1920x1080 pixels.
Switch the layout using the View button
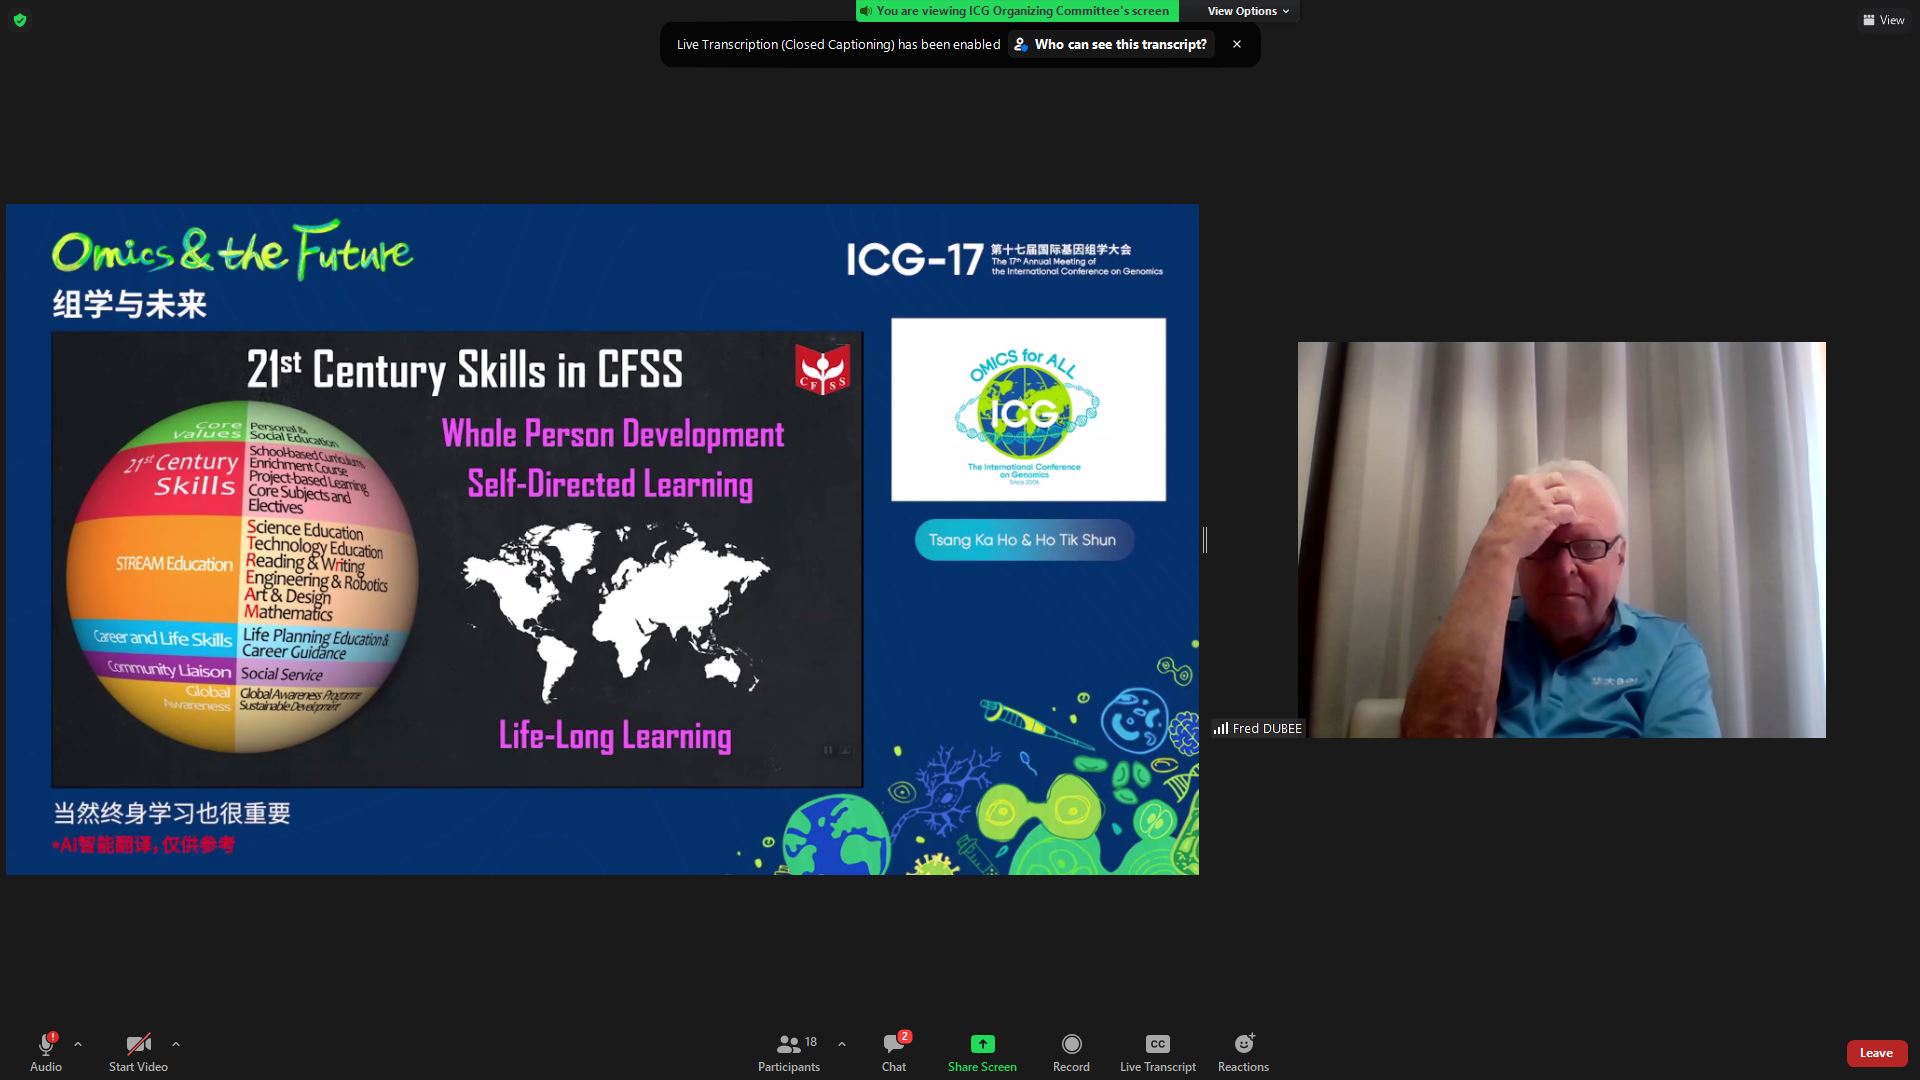1884,20
